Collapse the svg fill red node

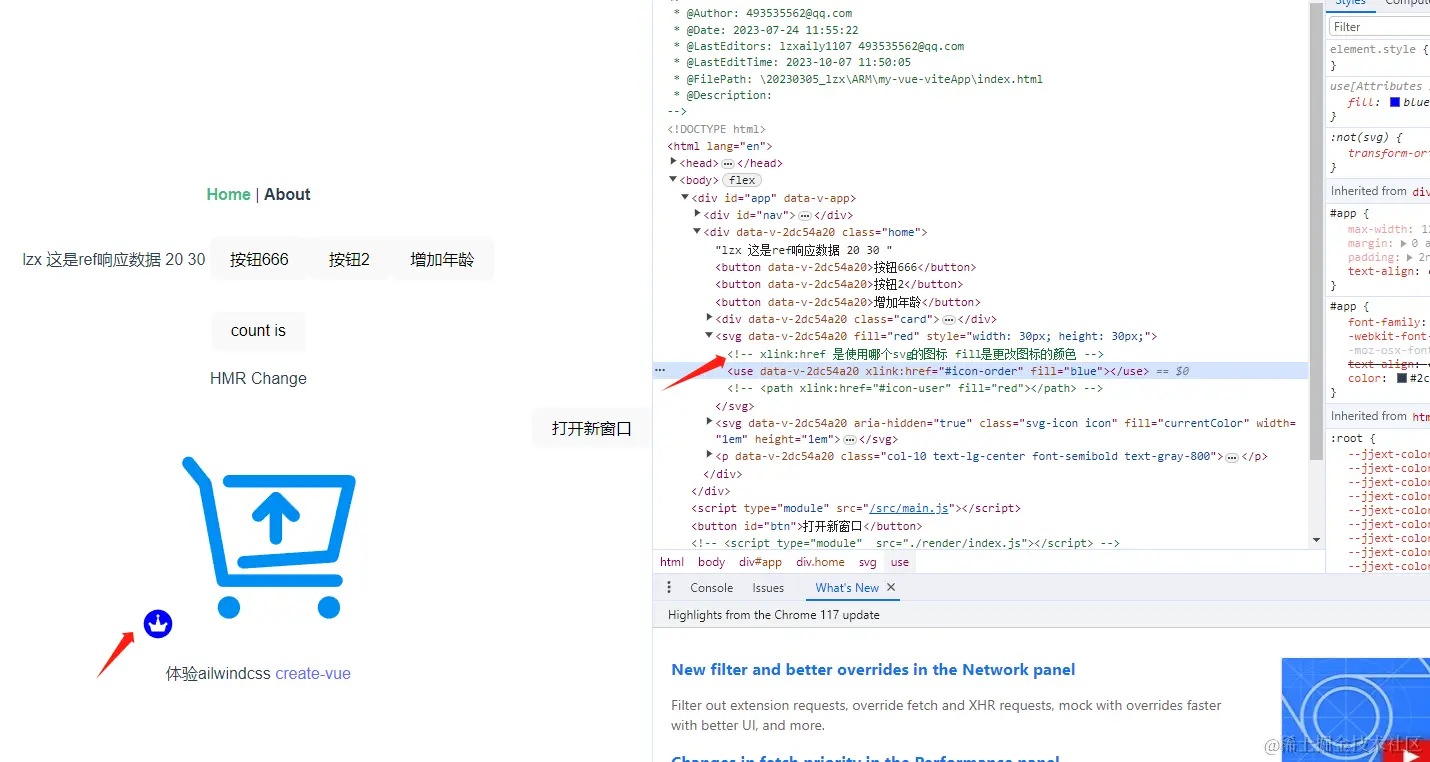click(709, 336)
